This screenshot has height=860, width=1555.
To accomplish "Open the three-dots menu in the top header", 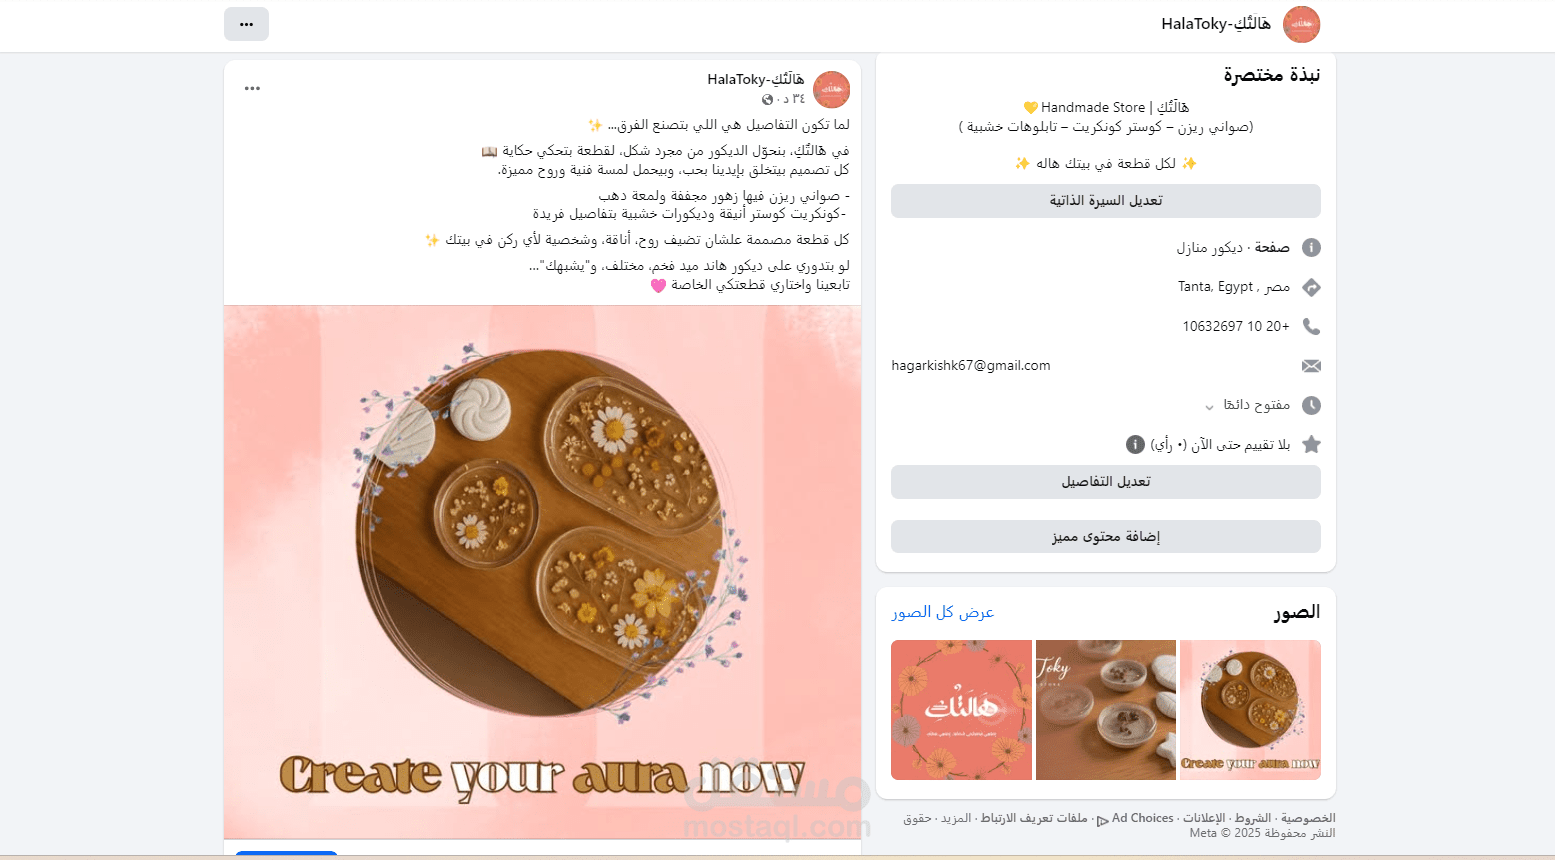I will [x=246, y=24].
